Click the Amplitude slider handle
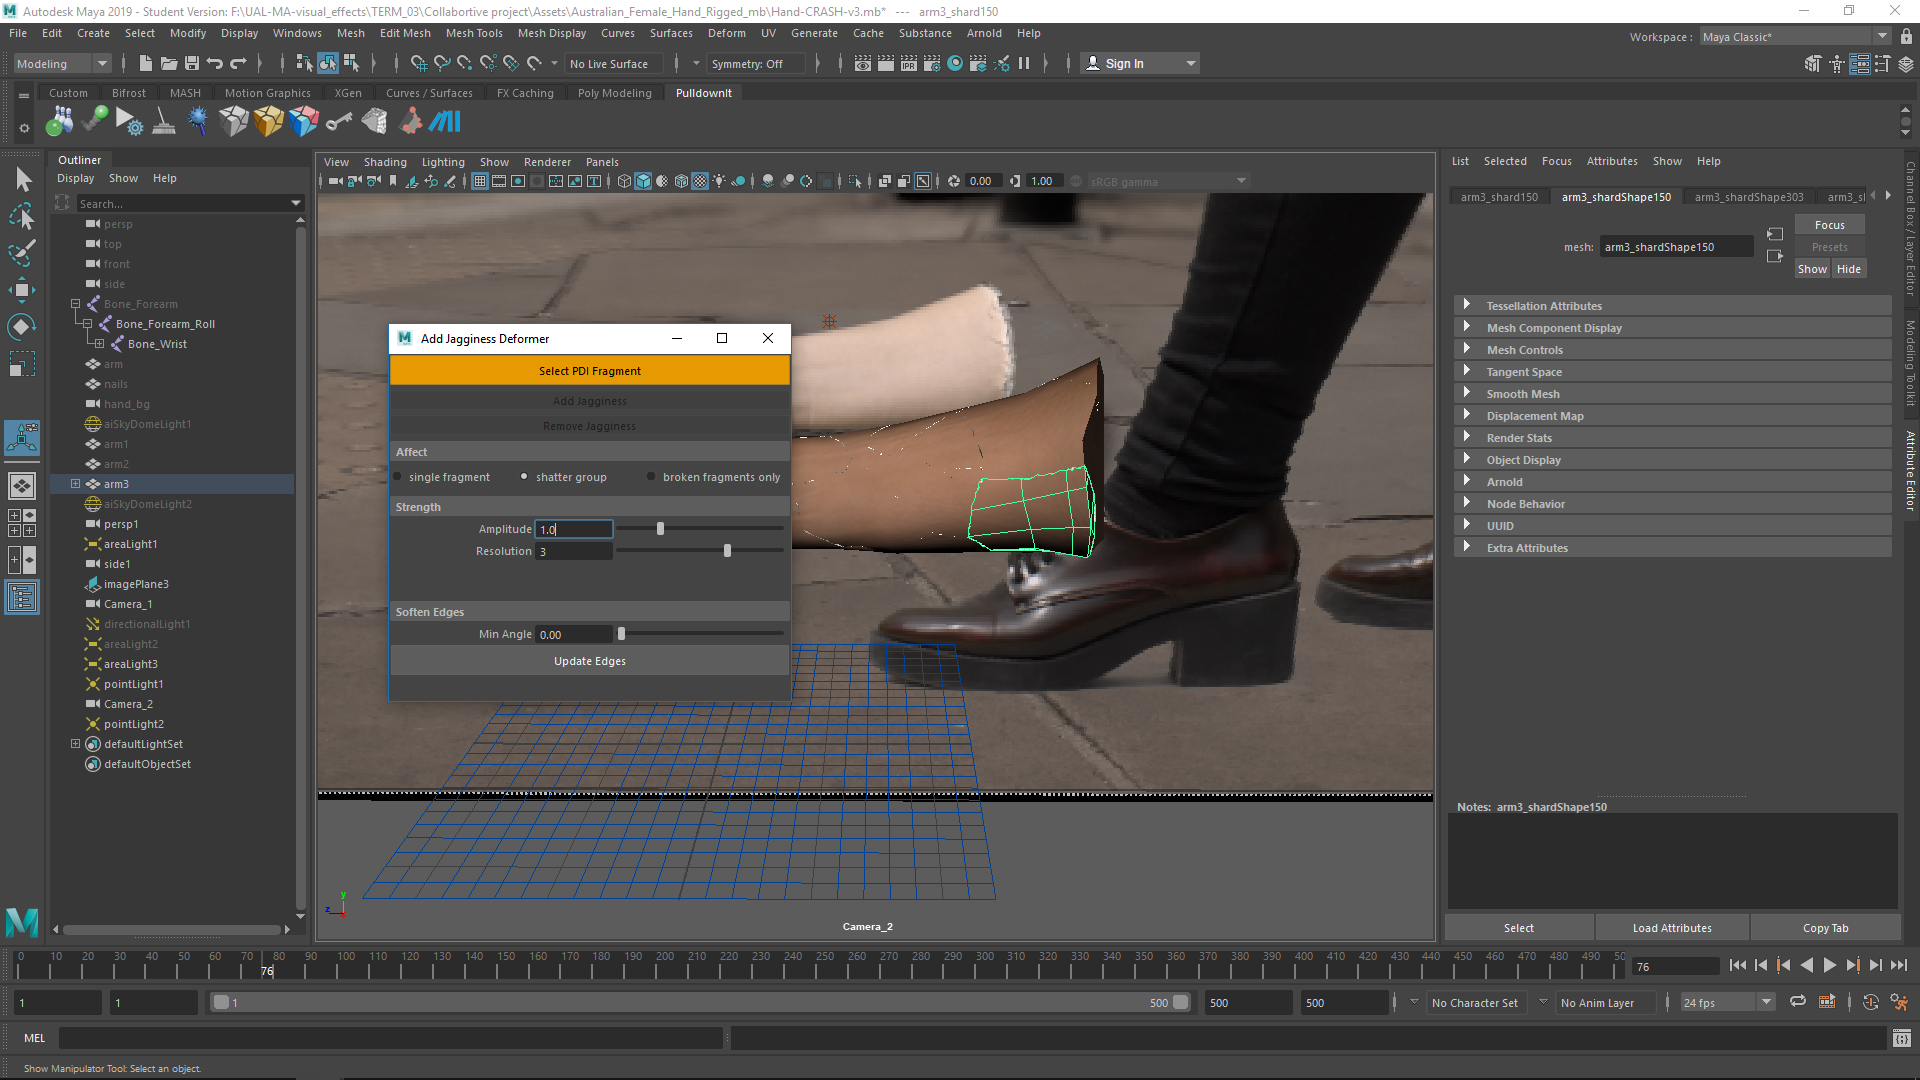 [660, 529]
